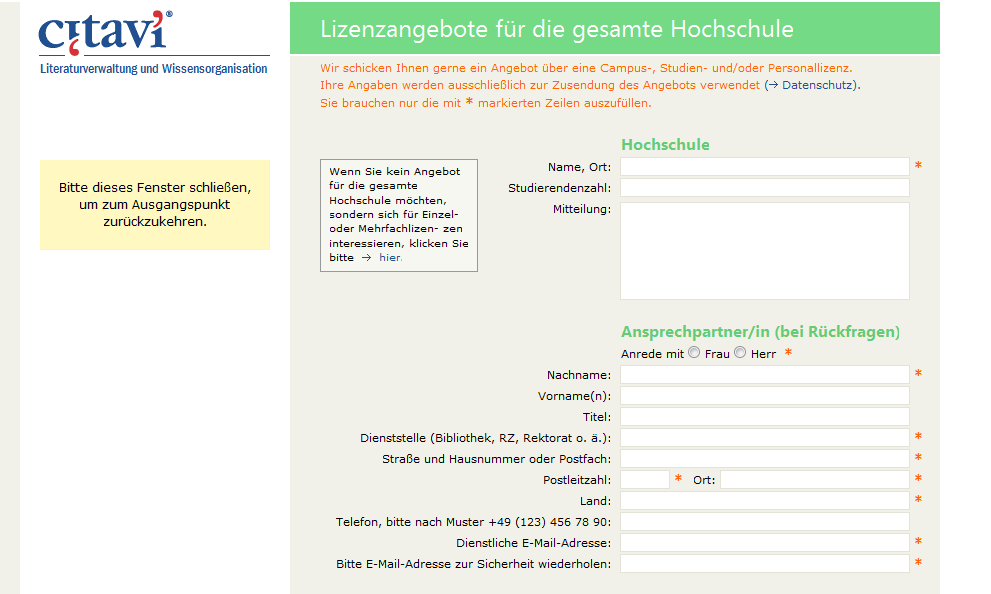The height and width of the screenshot is (594, 991).
Task: Focus the Ort field beside Postleitzahl
Action: pos(815,480)
